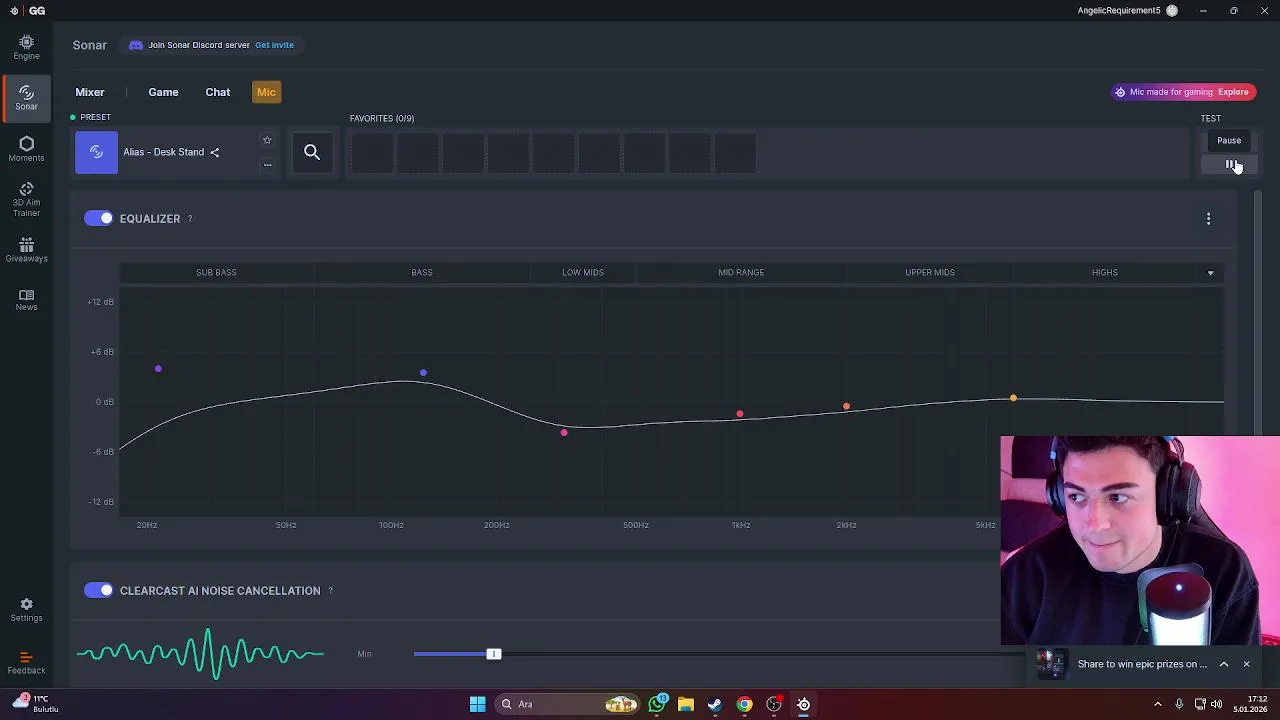The image size is (1280, 720).
Task: Click Get invite Discord link
Action: pos(274,45)
